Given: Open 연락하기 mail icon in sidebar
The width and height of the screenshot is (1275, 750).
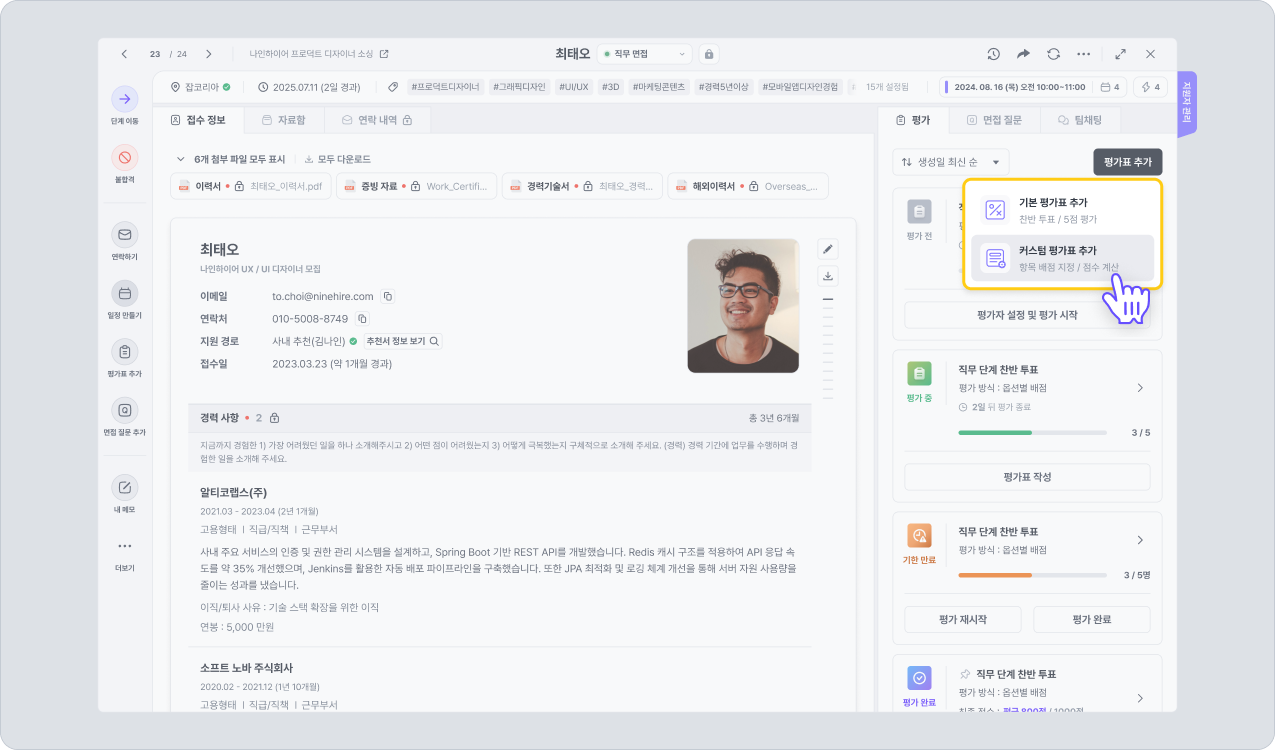Looking at the screenshot, I should (x=125, y=235).
